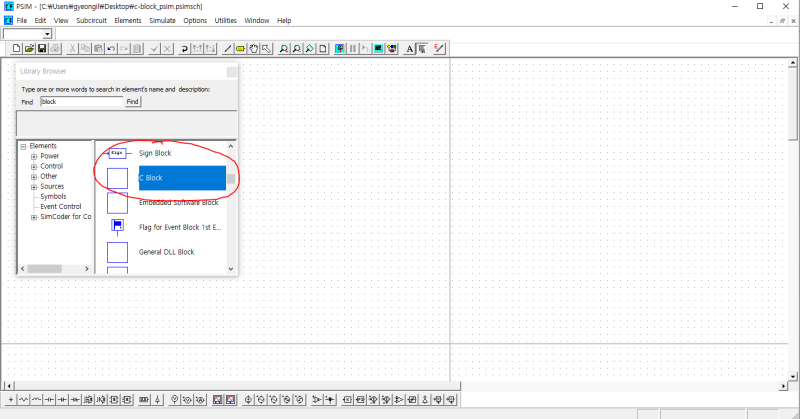Open the Utilities menu

pyautogui.click(x=226, y=20)
